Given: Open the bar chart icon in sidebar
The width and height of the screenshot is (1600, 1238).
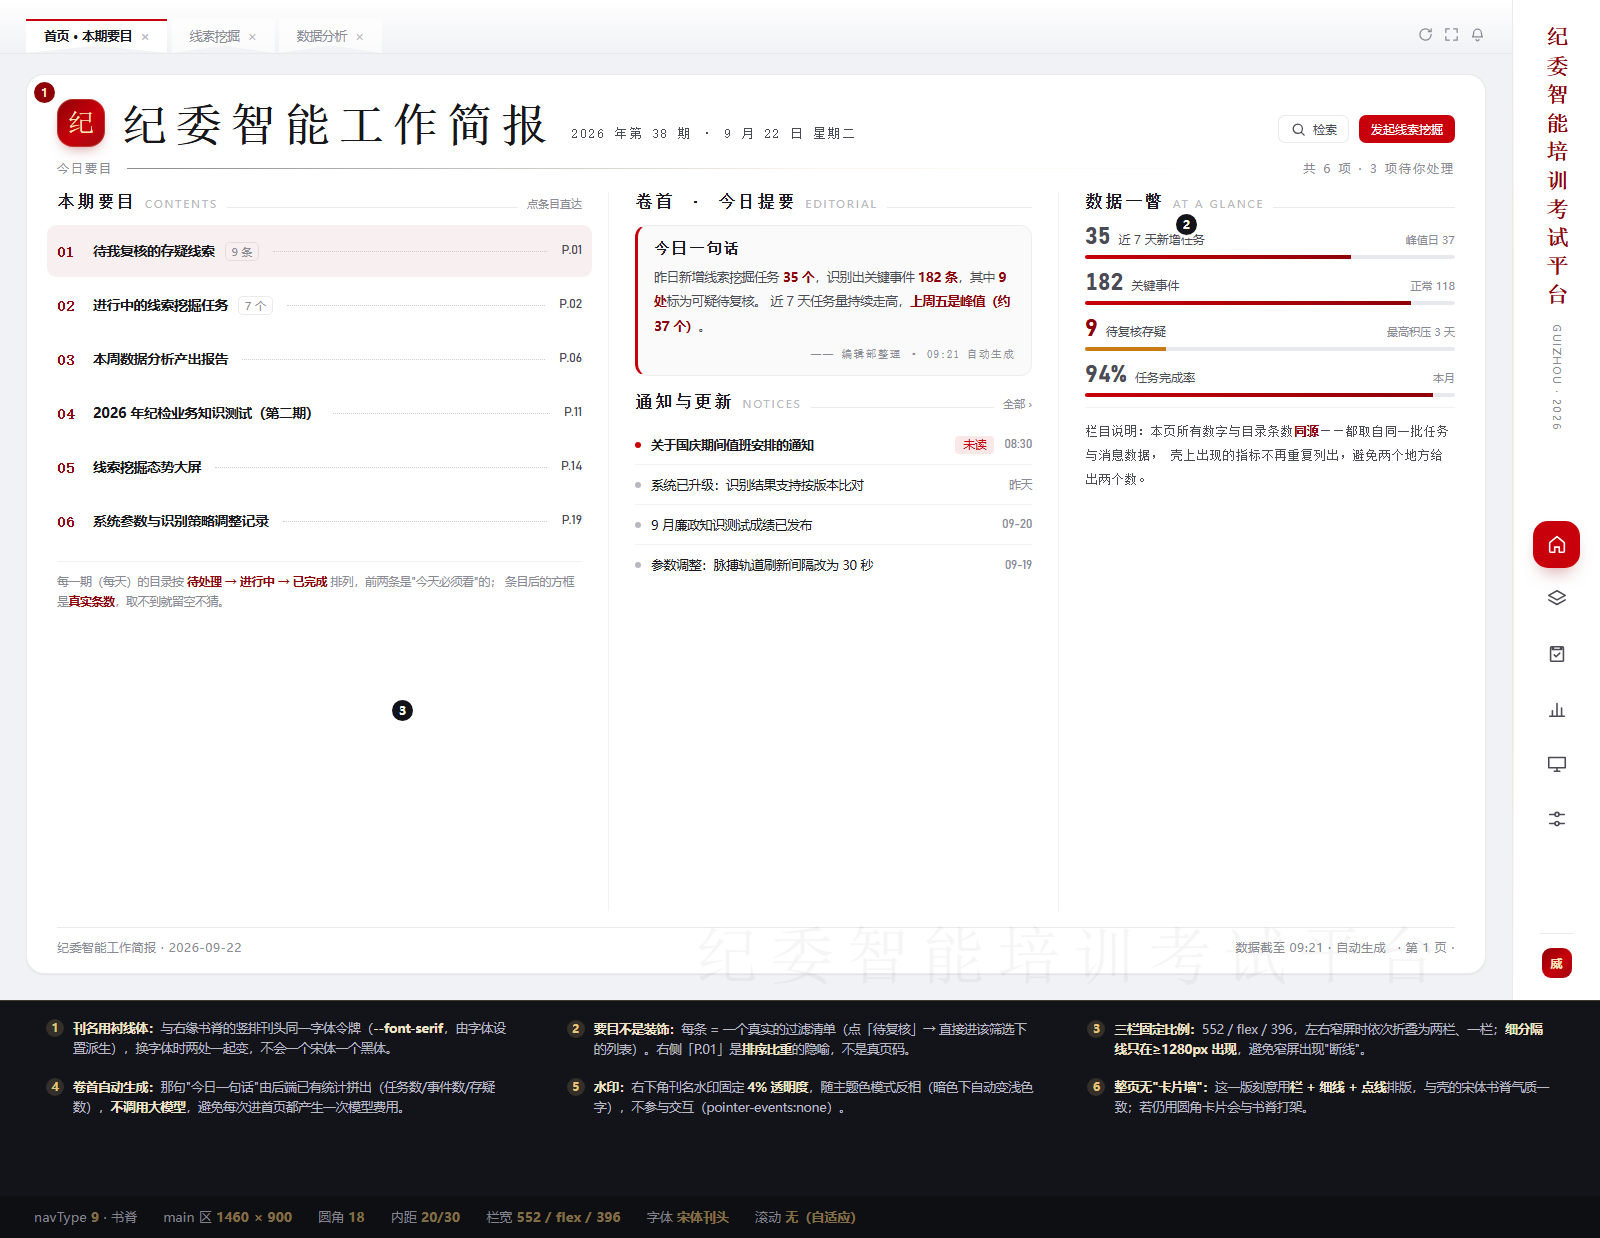Looking at the screenshot, I should point(1556,710).
